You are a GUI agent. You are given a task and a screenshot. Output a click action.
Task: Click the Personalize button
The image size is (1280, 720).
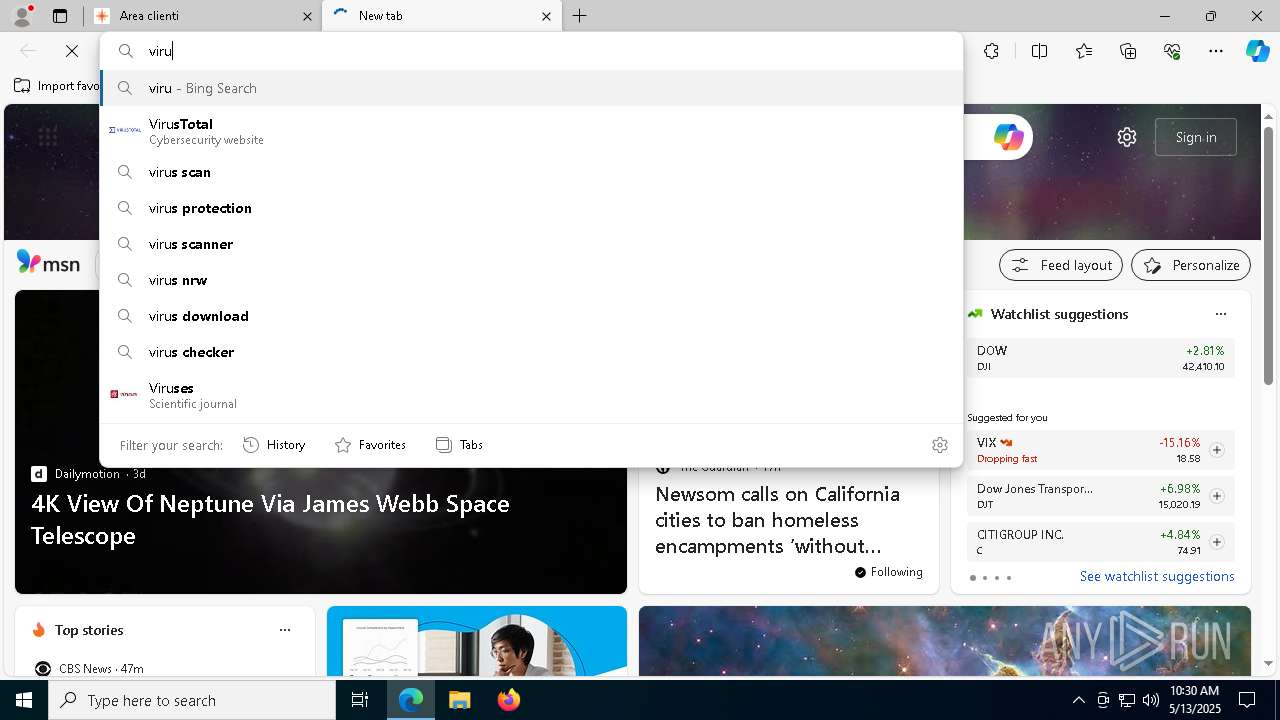(x=1191, y=265)
